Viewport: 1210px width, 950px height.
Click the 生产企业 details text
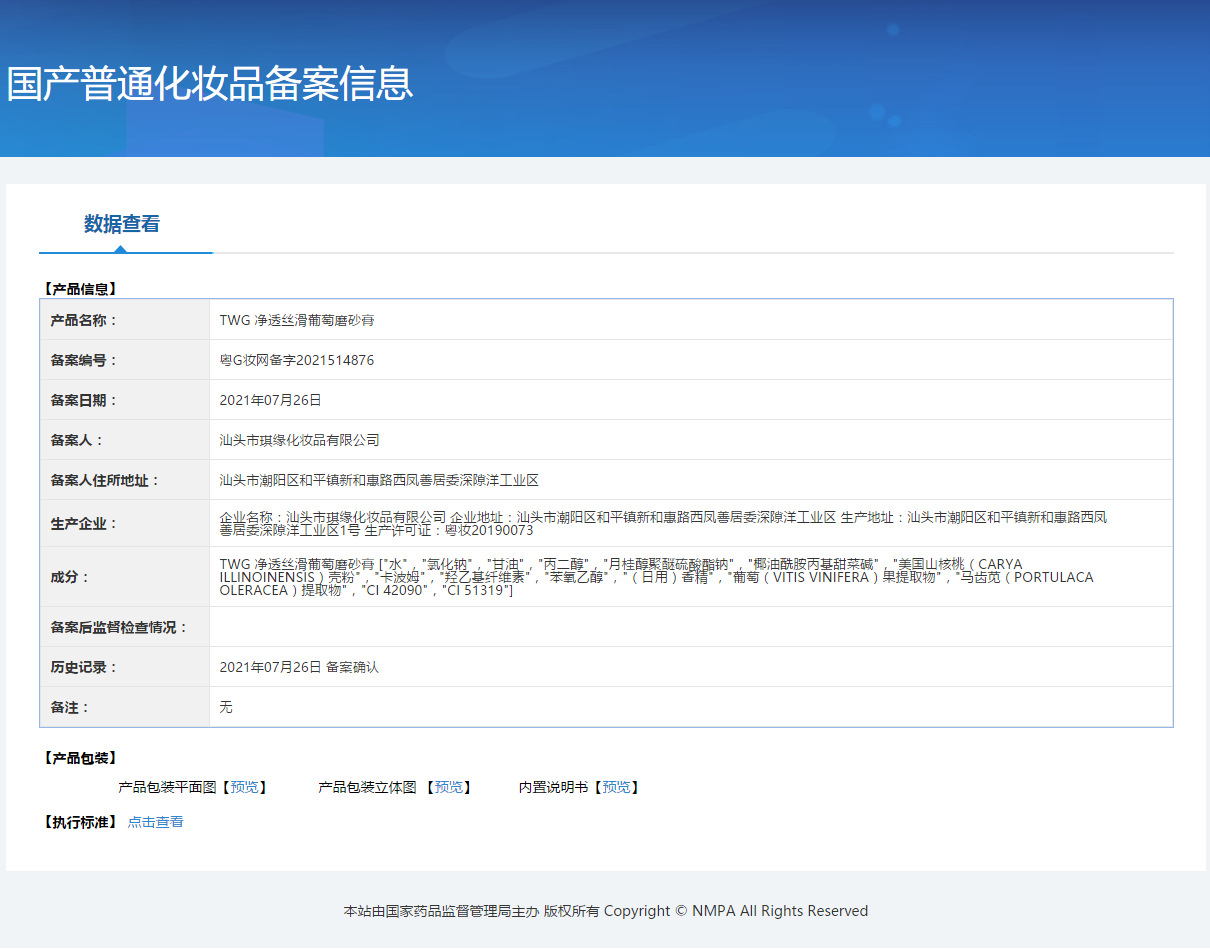coord(663,524)
